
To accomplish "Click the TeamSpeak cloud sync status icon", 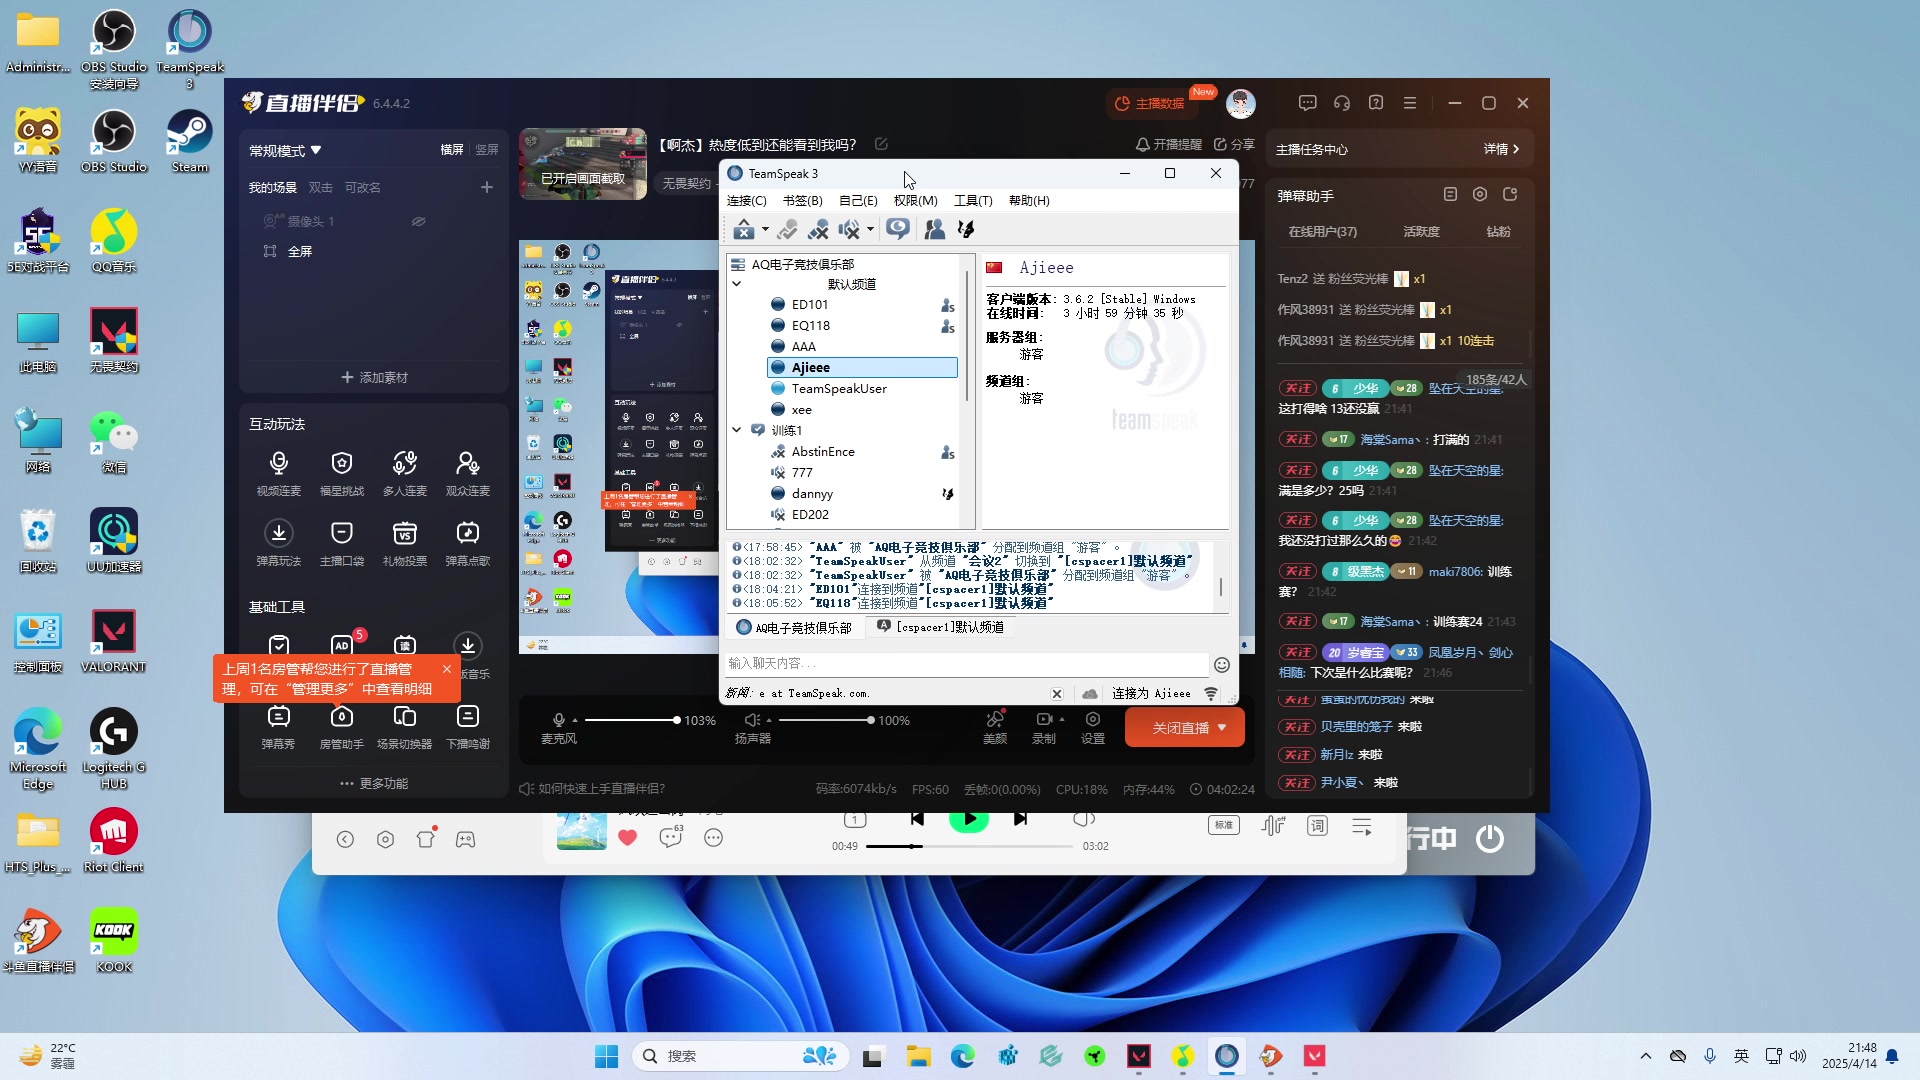I will (x=1090, y=694).
